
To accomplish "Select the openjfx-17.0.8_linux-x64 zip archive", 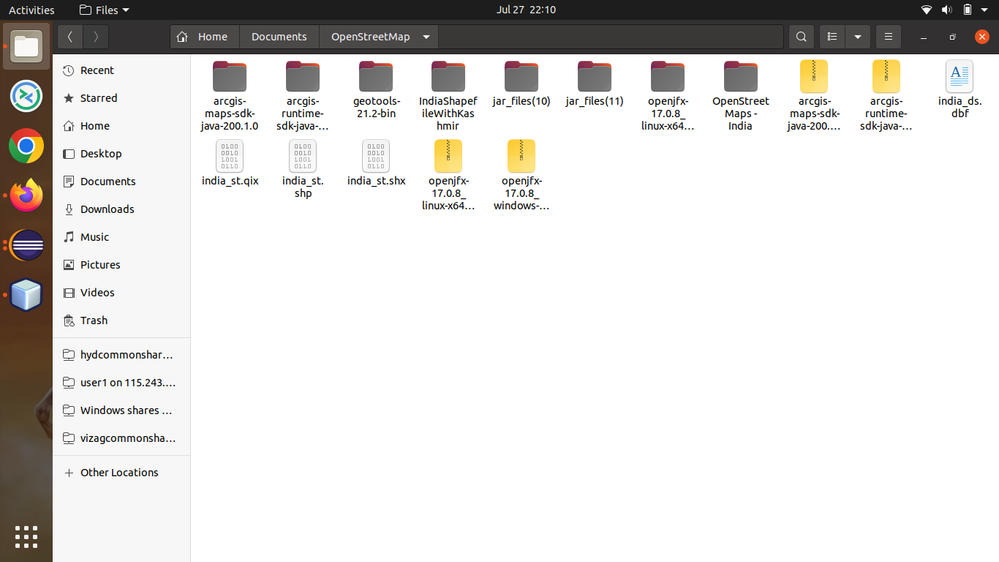I will (448, 175).
